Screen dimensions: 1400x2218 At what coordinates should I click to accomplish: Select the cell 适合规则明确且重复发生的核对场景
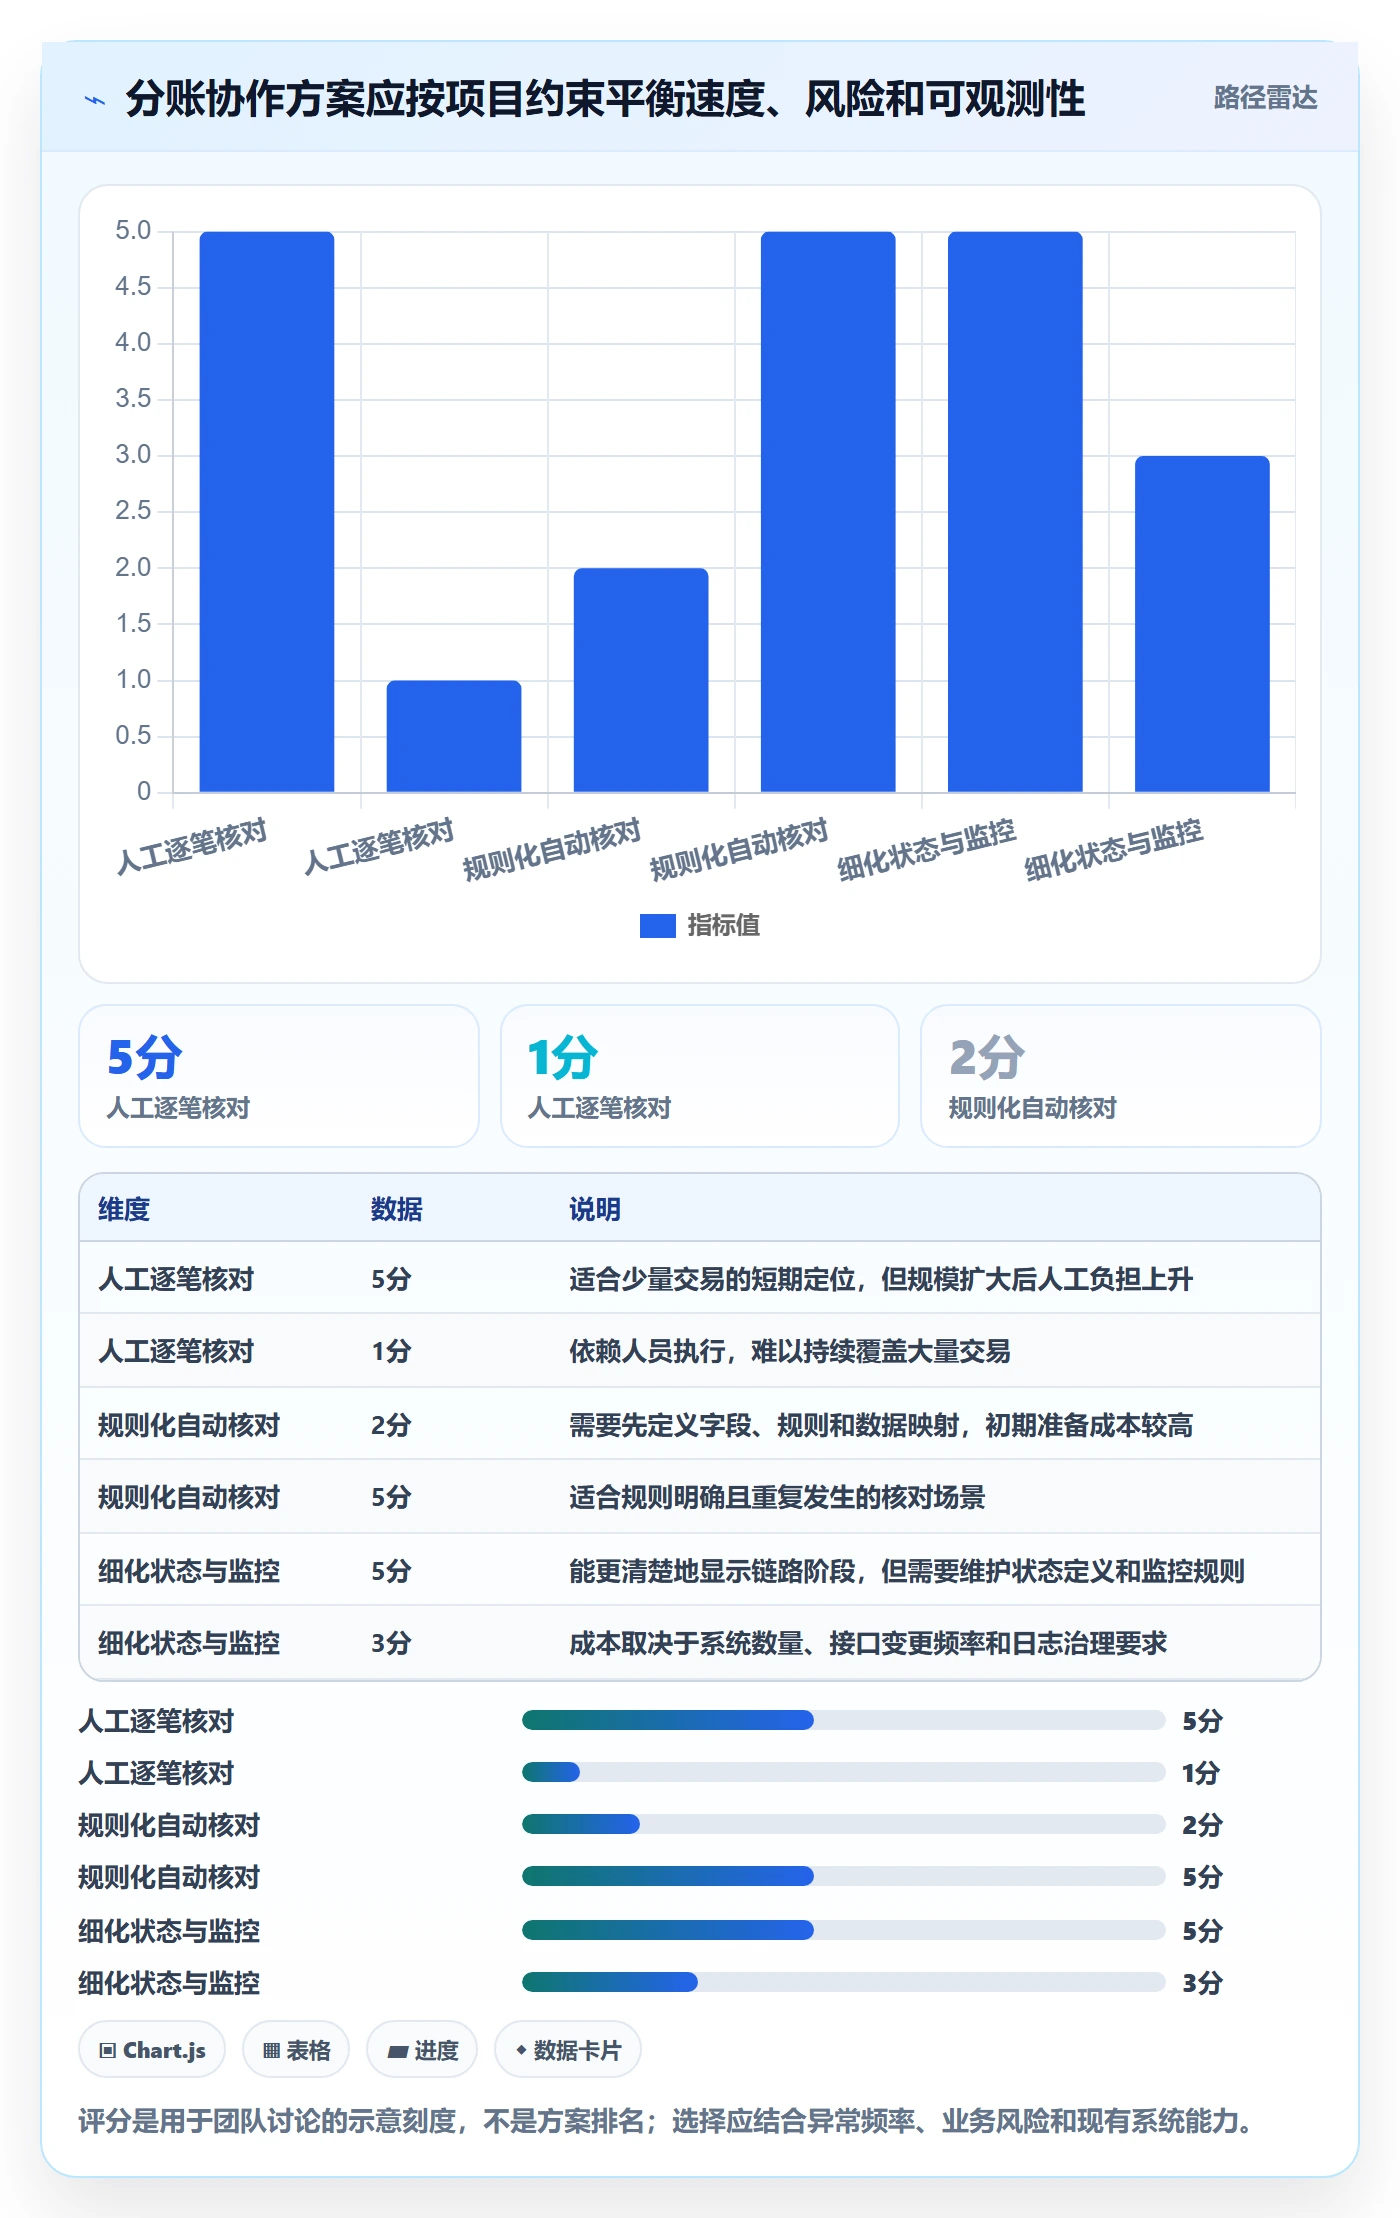coord(777,1497)
